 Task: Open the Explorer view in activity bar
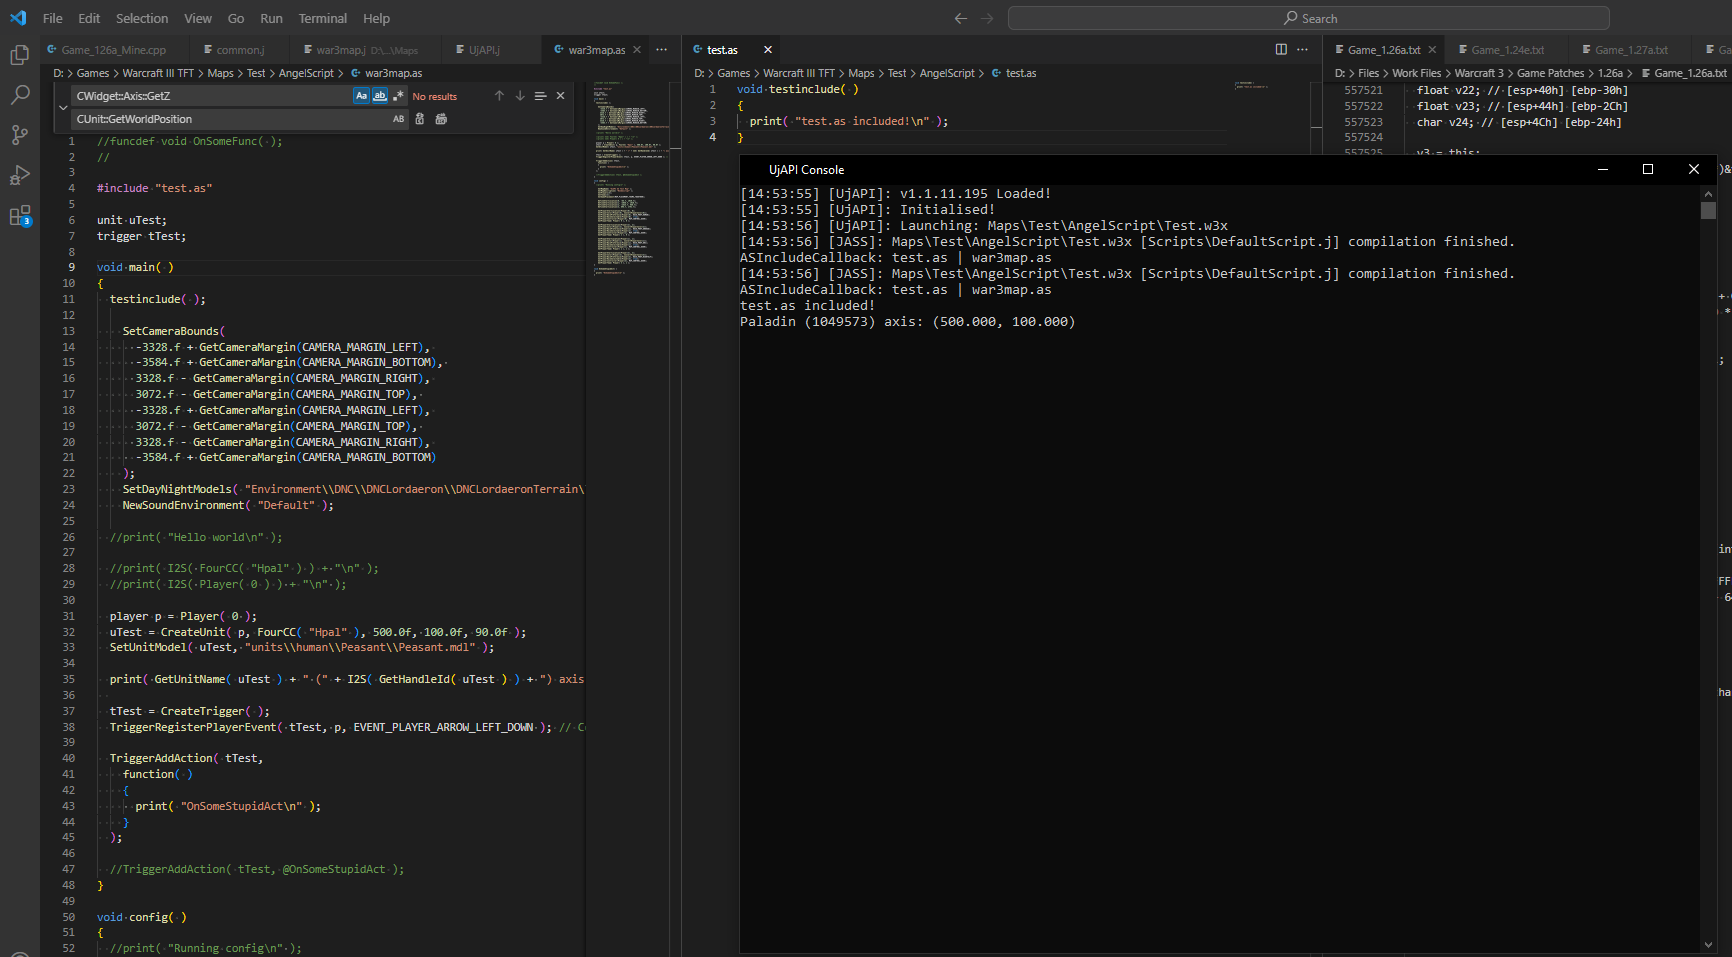19,55
